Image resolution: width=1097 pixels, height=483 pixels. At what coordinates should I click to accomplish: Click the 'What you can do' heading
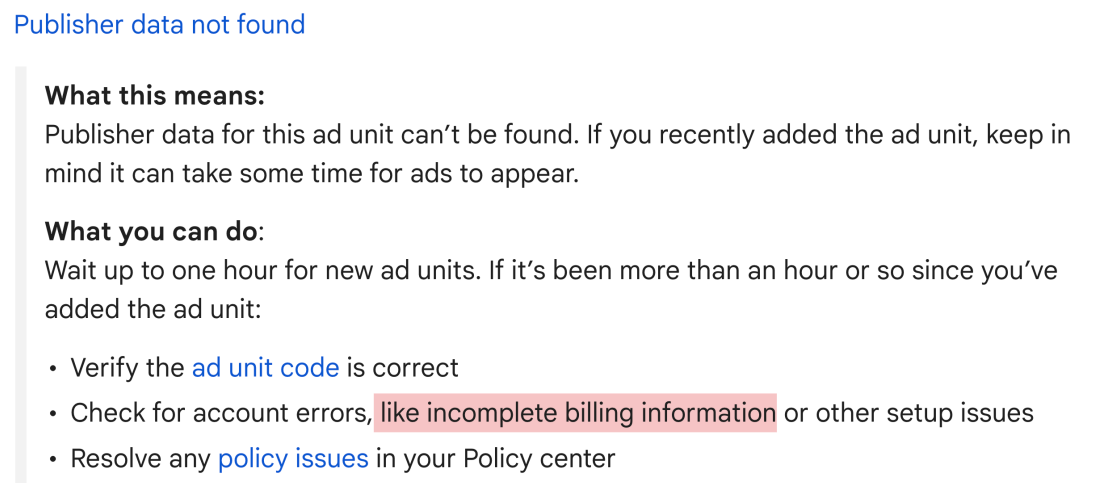151,231
